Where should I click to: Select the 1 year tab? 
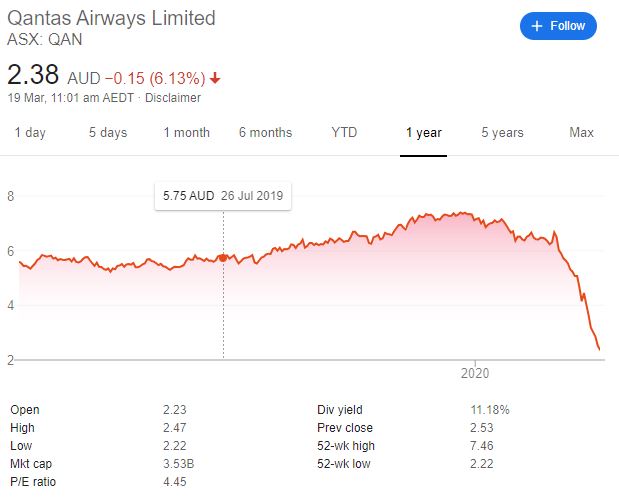point(424,133)
